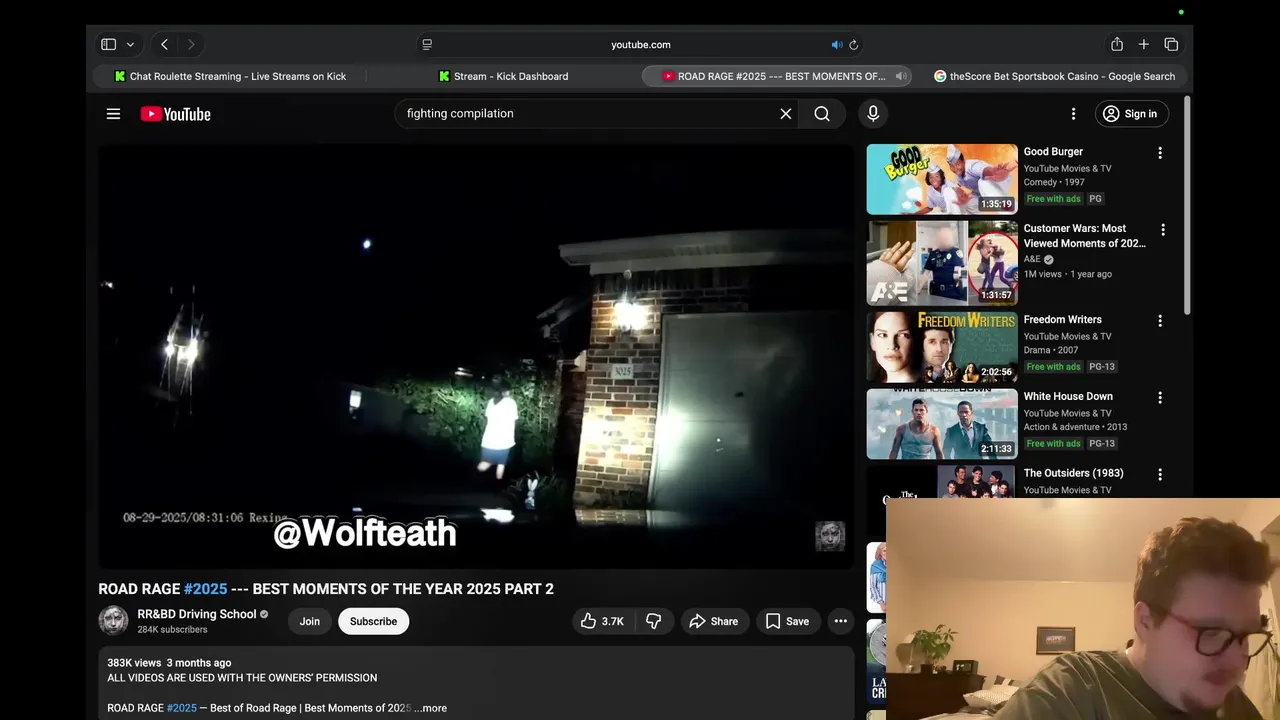The width and height of the screenshot is (1280, 720).
Task: Subscribe to RR&BD Driving School
Action: pyautogui.click(x=373, y=621)
